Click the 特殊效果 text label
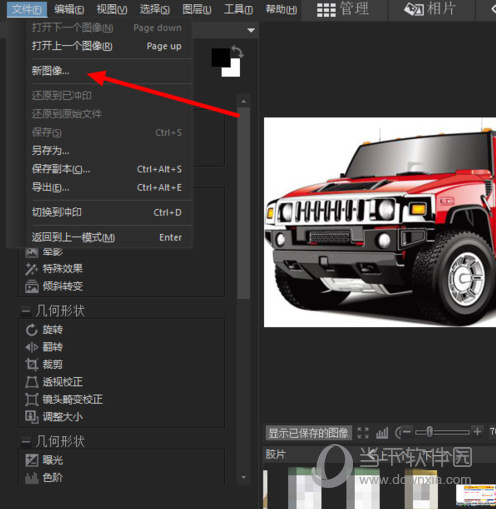The width and height of the screenshot is (496, 509). 63,269
